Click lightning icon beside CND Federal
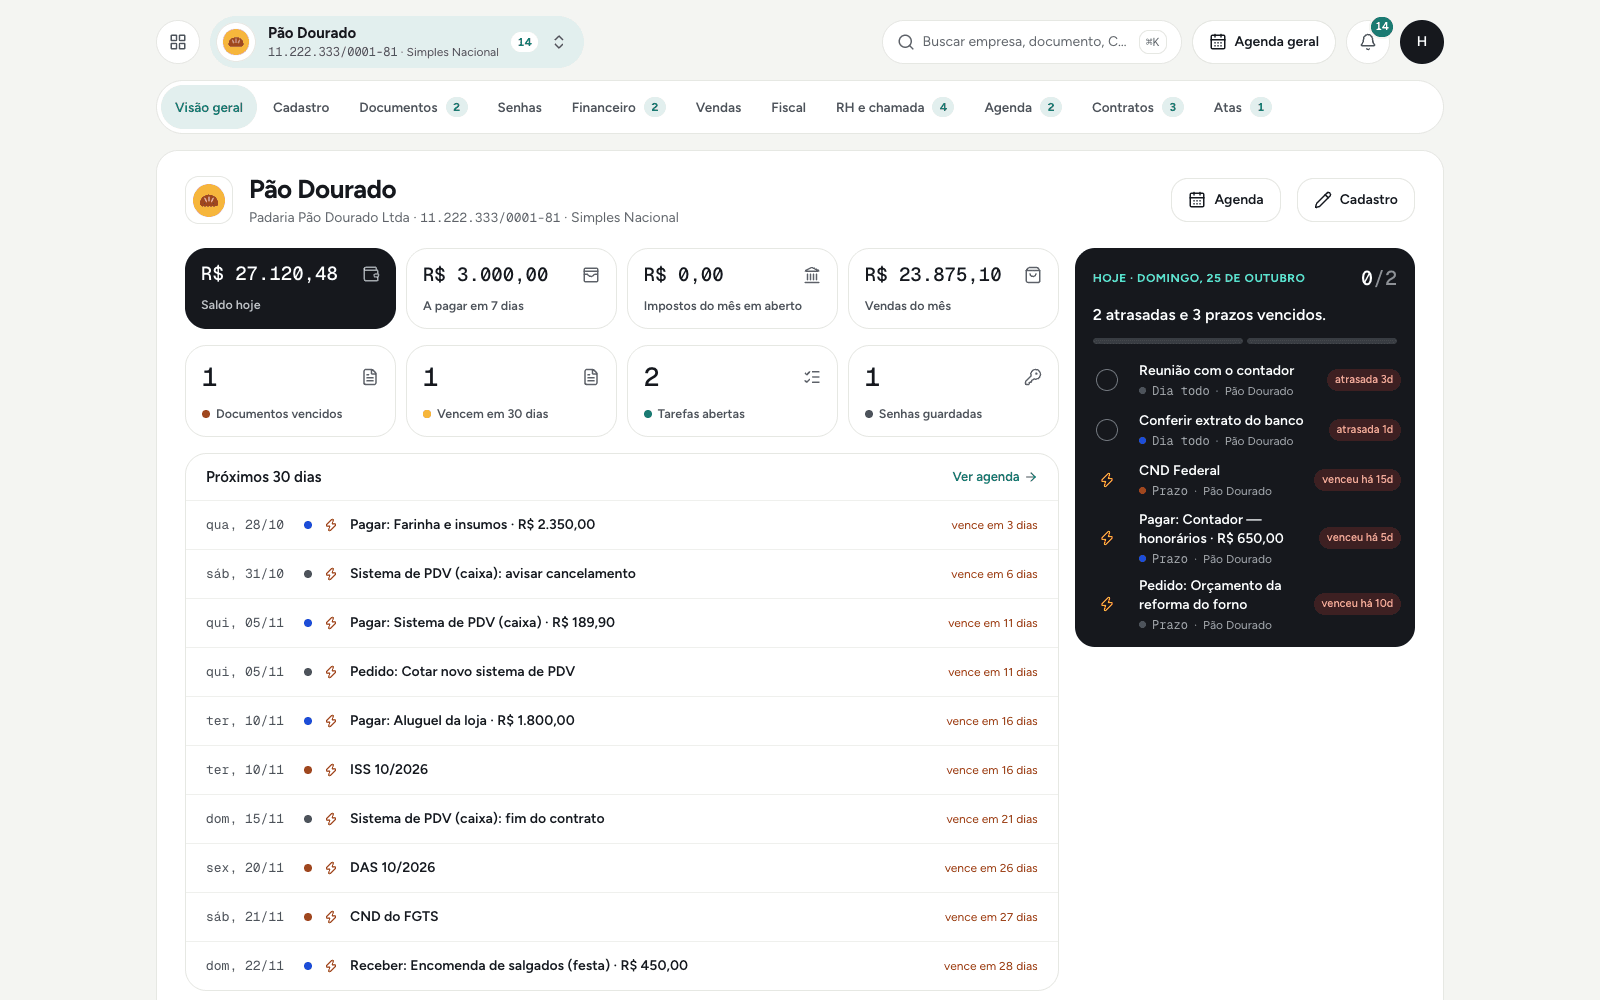Viewport: 1600px width, 1000px height. point(1107,480)
